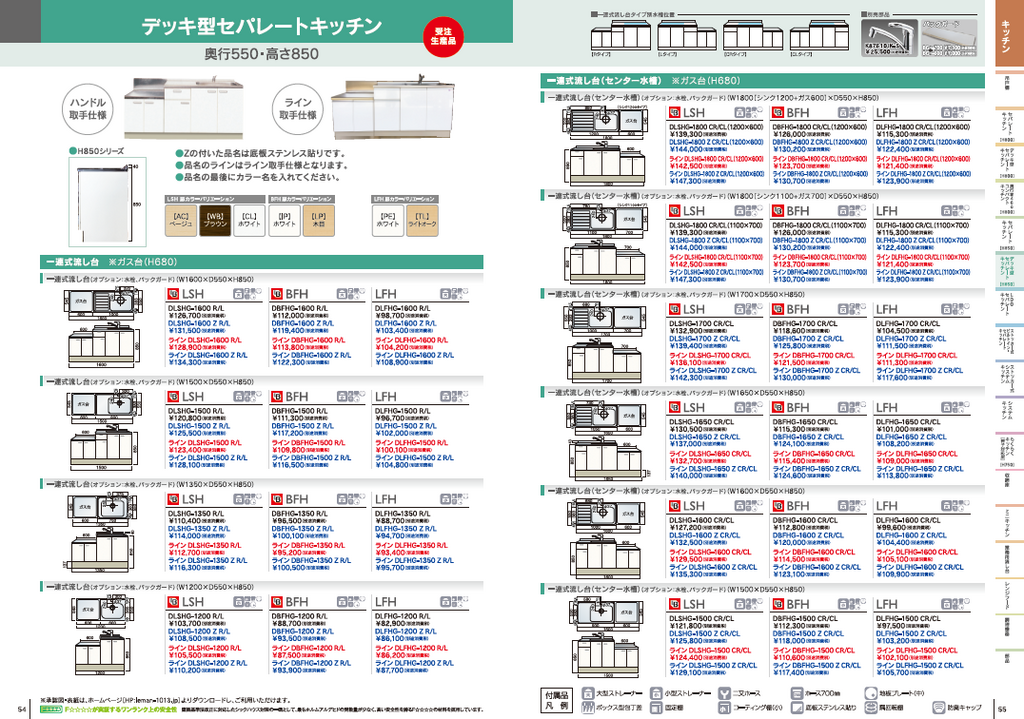
Task: Click the W1600 sink top-view diagram on left page
Action: (103, 302)
